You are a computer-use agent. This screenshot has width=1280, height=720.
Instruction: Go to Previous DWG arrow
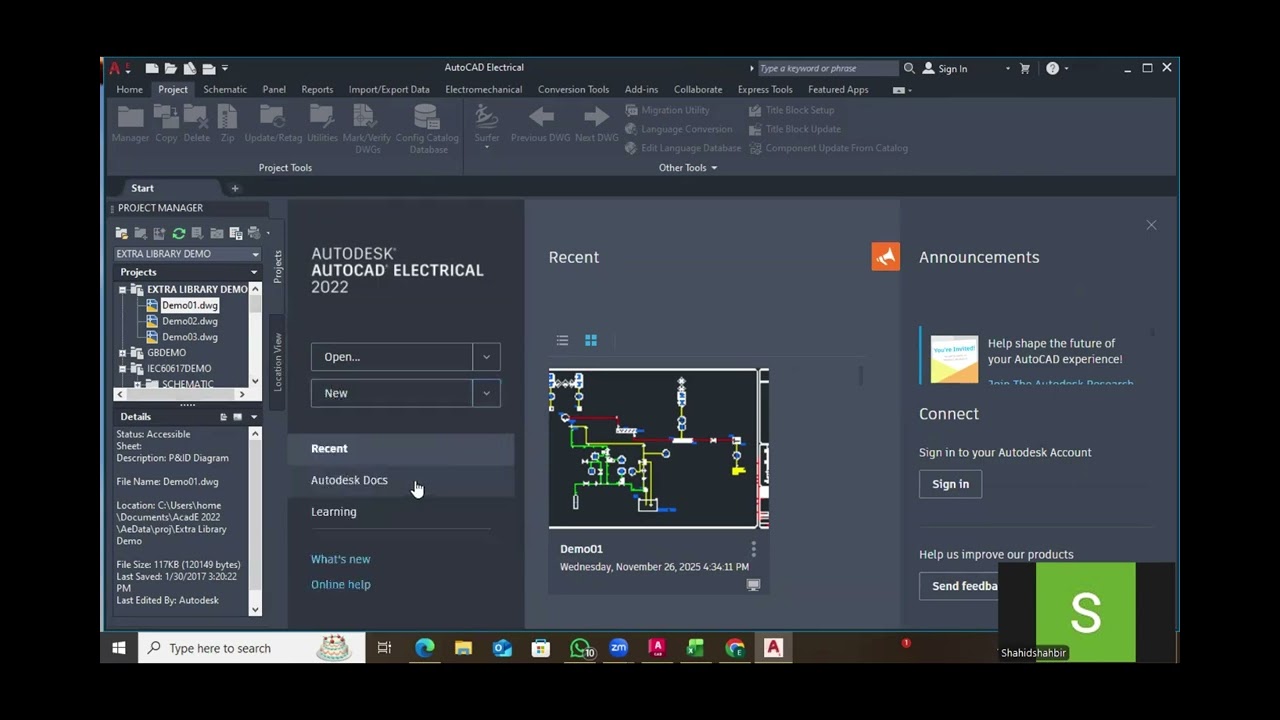click(x=541, y=124)
